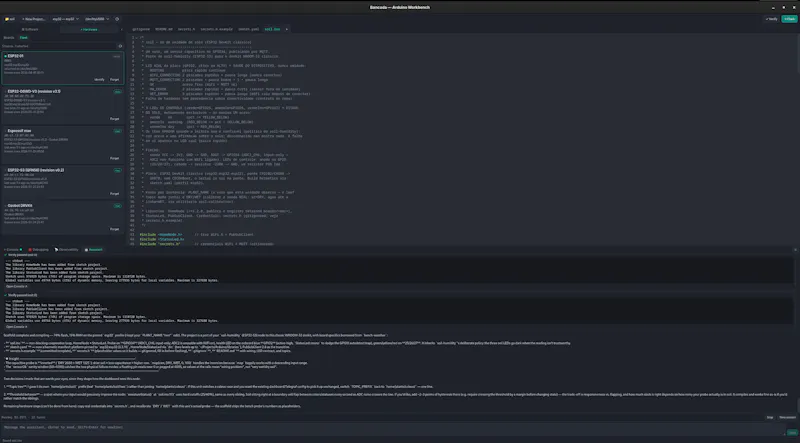The width and height of the screenshot is (800, 443).
Task: Click the first Open Console link
Action: (x=17, y=286)
